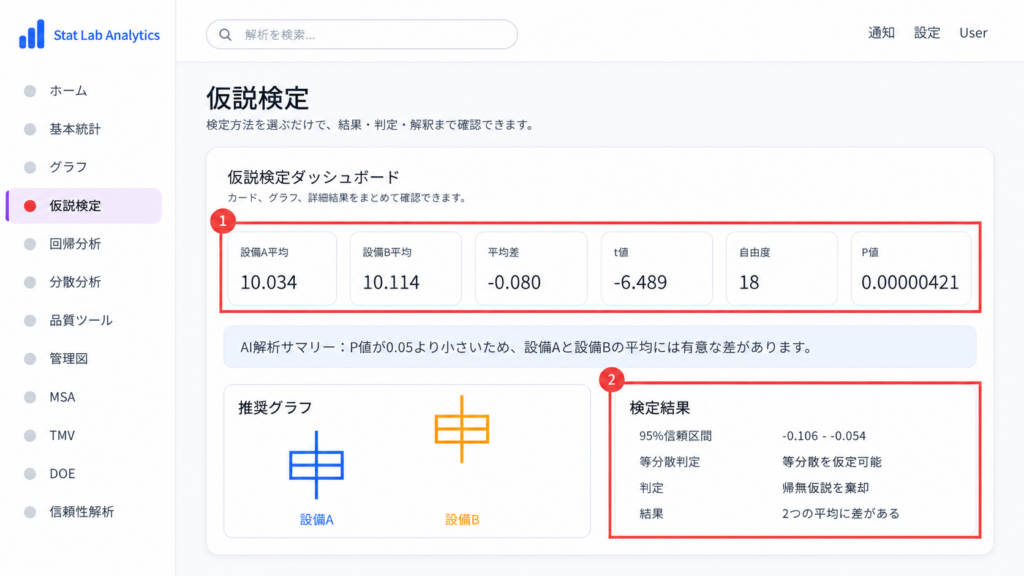Click 帰無仮説を棄却 result text
1024x576 pixels.
point(825,488)
